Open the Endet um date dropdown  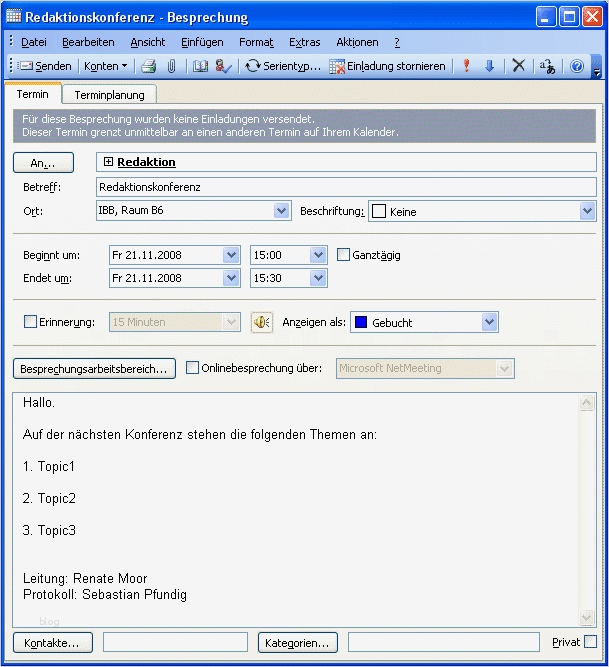point(231,278)
